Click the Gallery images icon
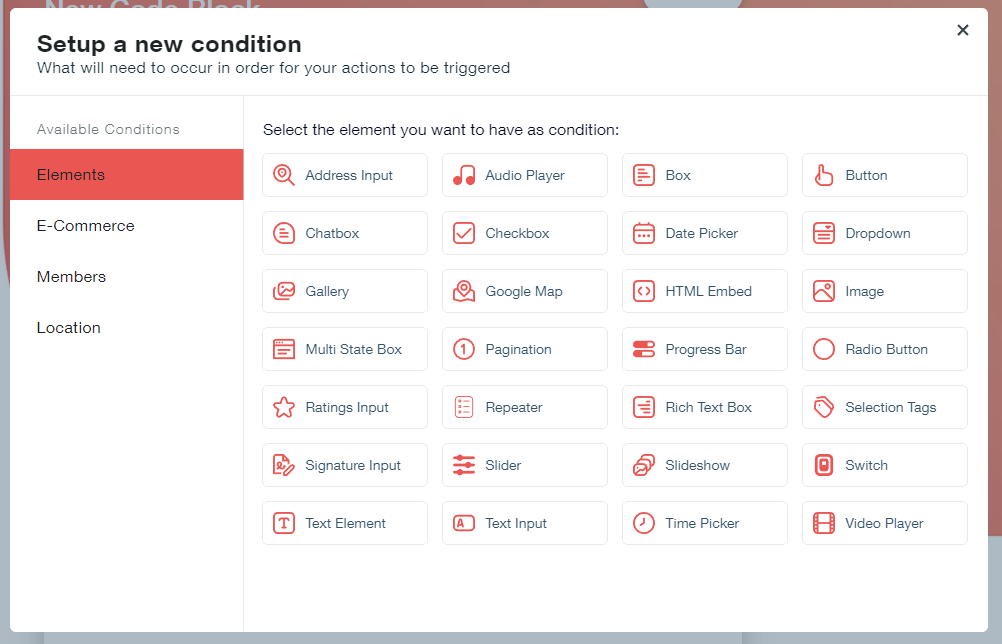Screen dimensions: 1002x644 click(284, 291)
